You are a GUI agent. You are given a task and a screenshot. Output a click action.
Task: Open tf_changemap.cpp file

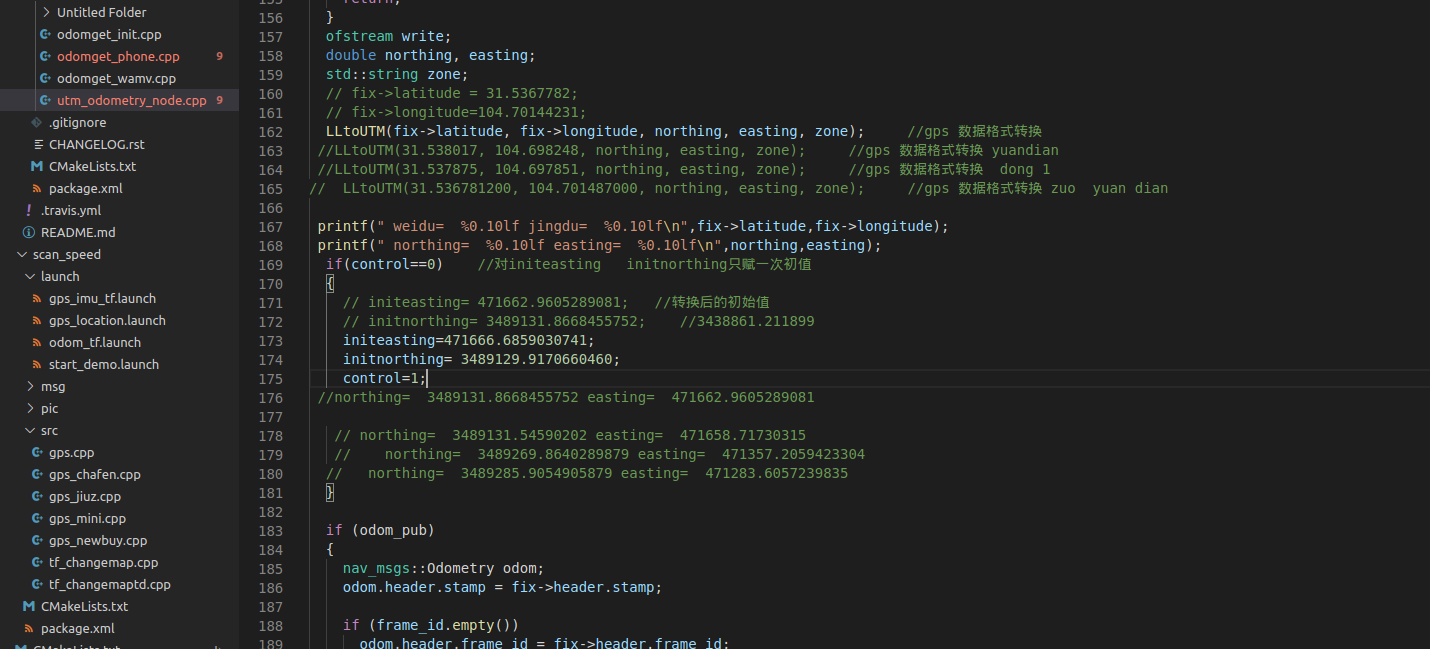[103, 562]
